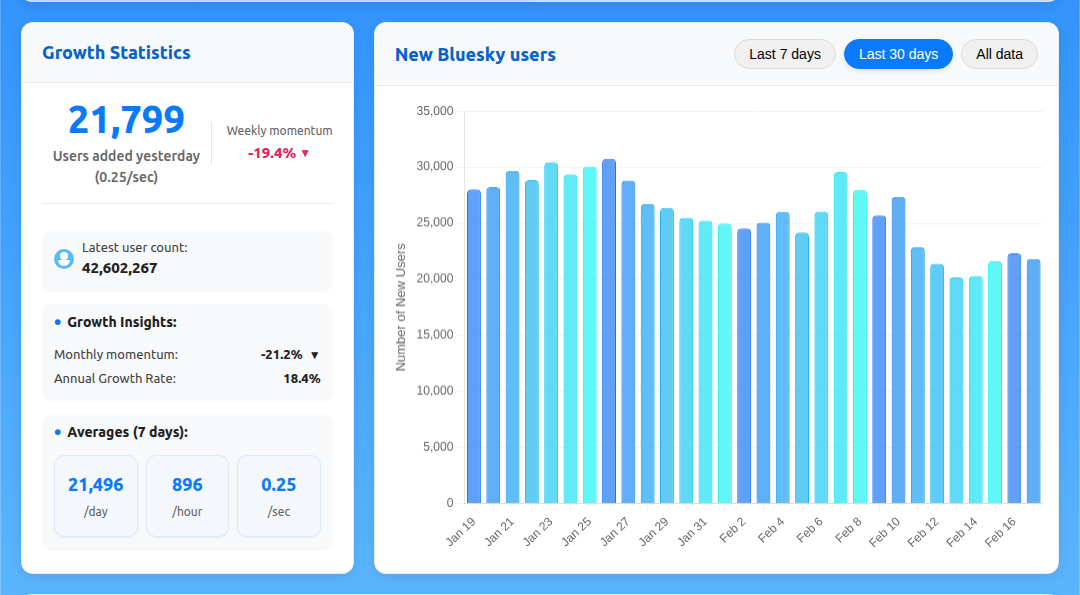Select the Last 30 days range

897,54
